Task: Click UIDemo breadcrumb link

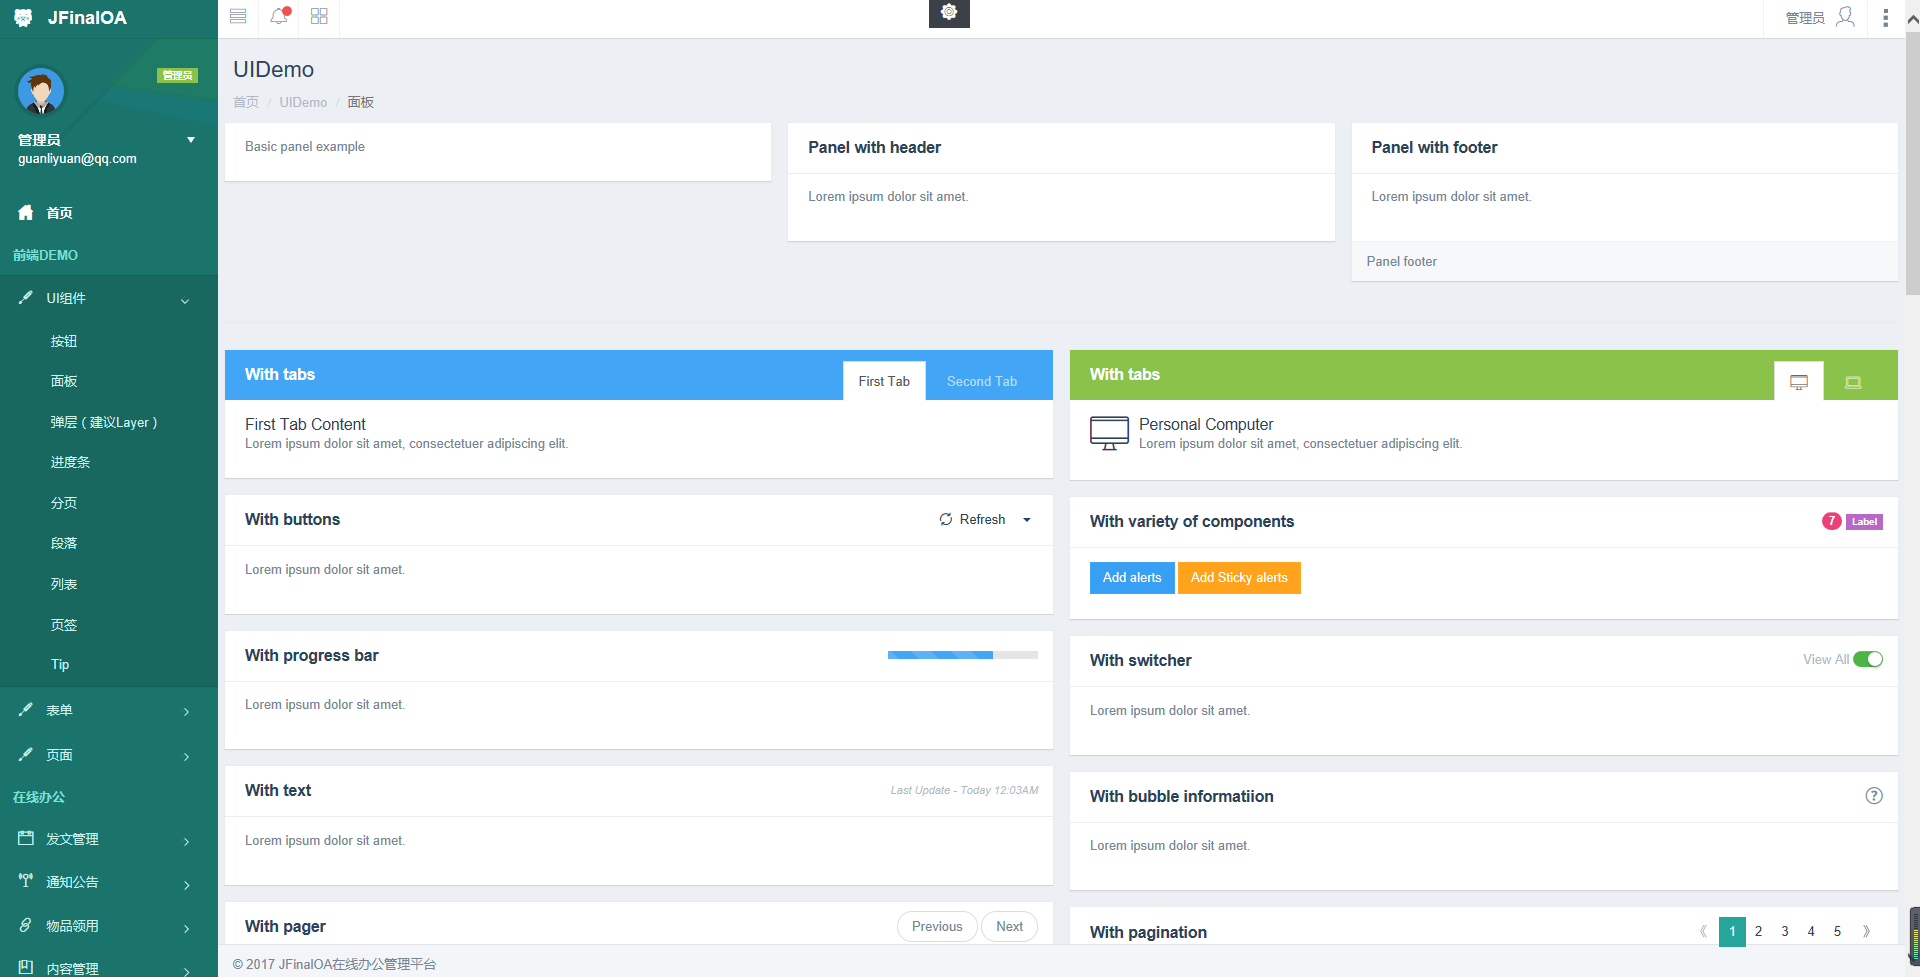Action: pos(303,102)
